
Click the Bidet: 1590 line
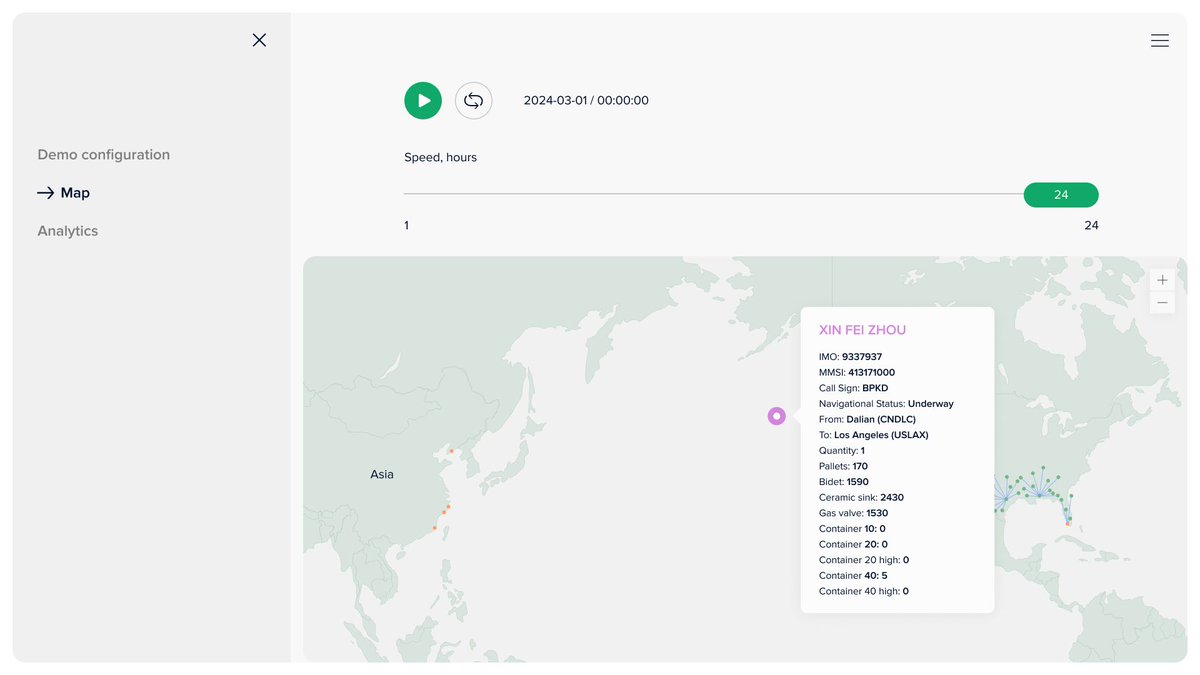click(x=844, y=482)
